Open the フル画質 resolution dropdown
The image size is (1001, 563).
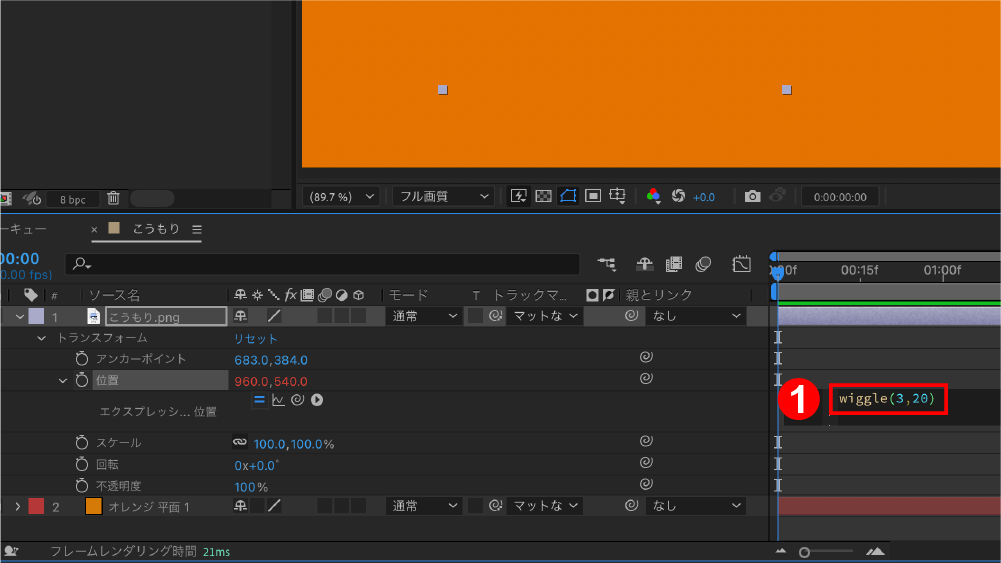(x=443, y=197)
